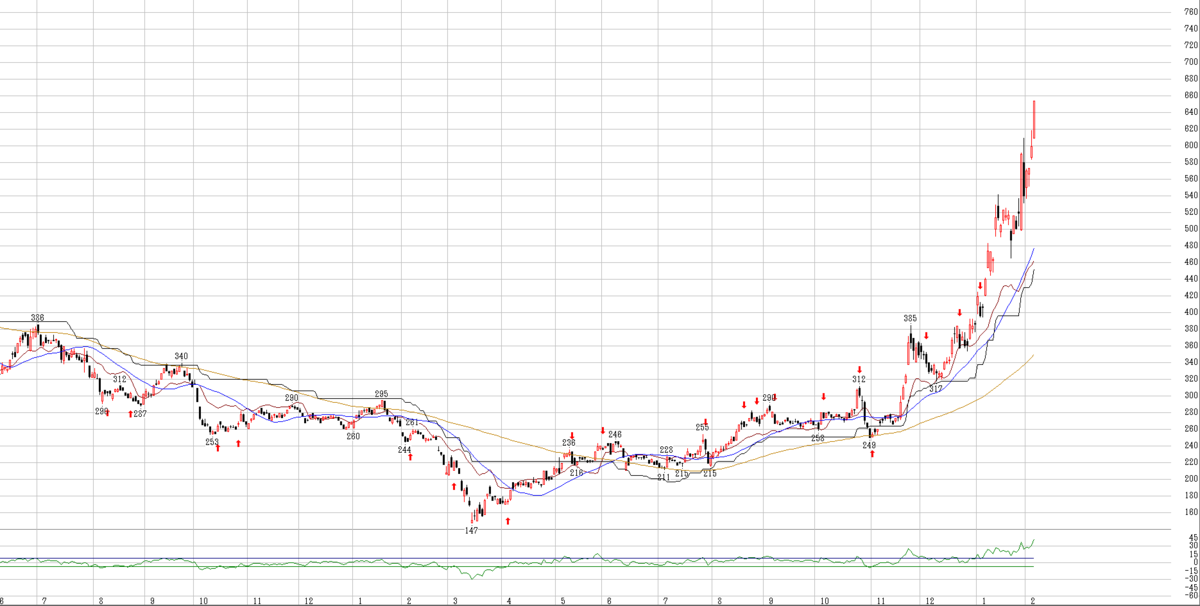Select the month 4 label on the time axis
This screenshot has width=1200, height=606.
pyautogui.click(x=510, y=601)
